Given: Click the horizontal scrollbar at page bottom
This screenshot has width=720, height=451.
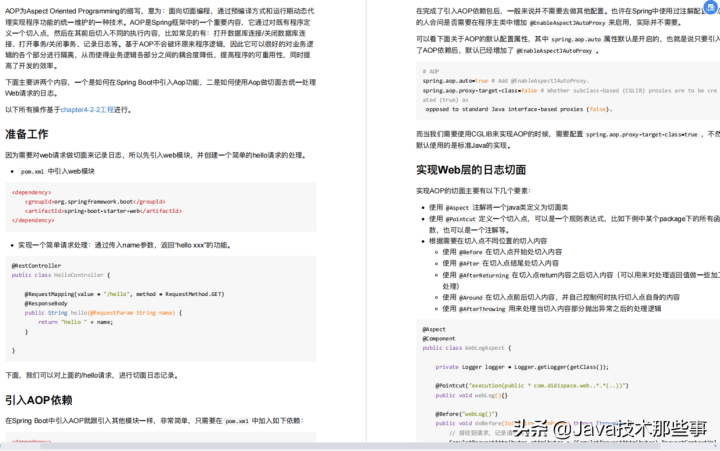Looking at the screenshot, I should pos(349,445).
